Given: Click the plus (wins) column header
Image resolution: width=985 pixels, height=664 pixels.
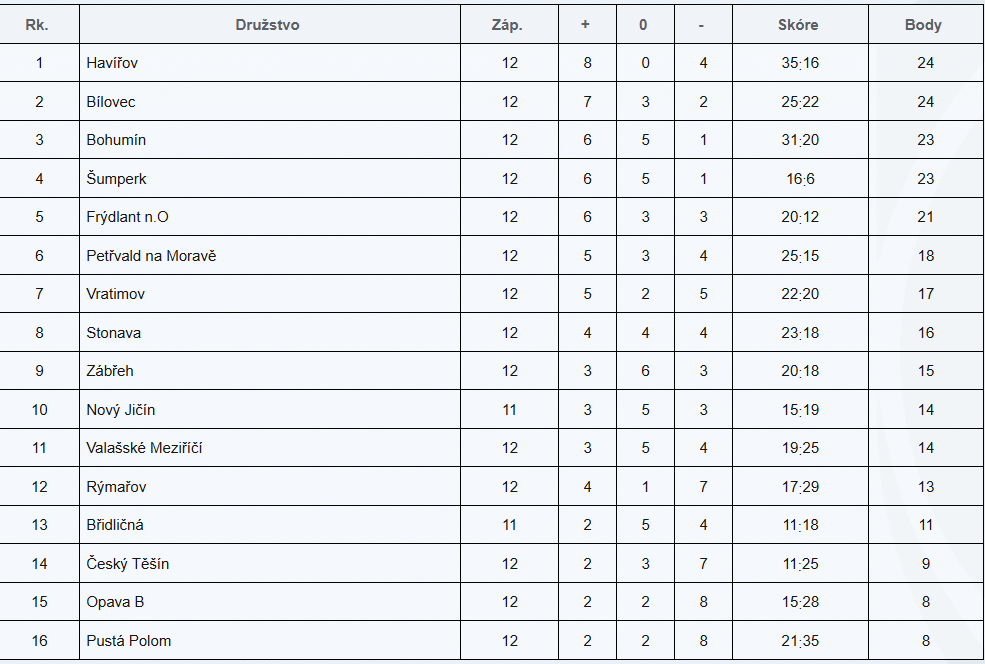Looking at the screenshot, I should (x=586, y=25).
